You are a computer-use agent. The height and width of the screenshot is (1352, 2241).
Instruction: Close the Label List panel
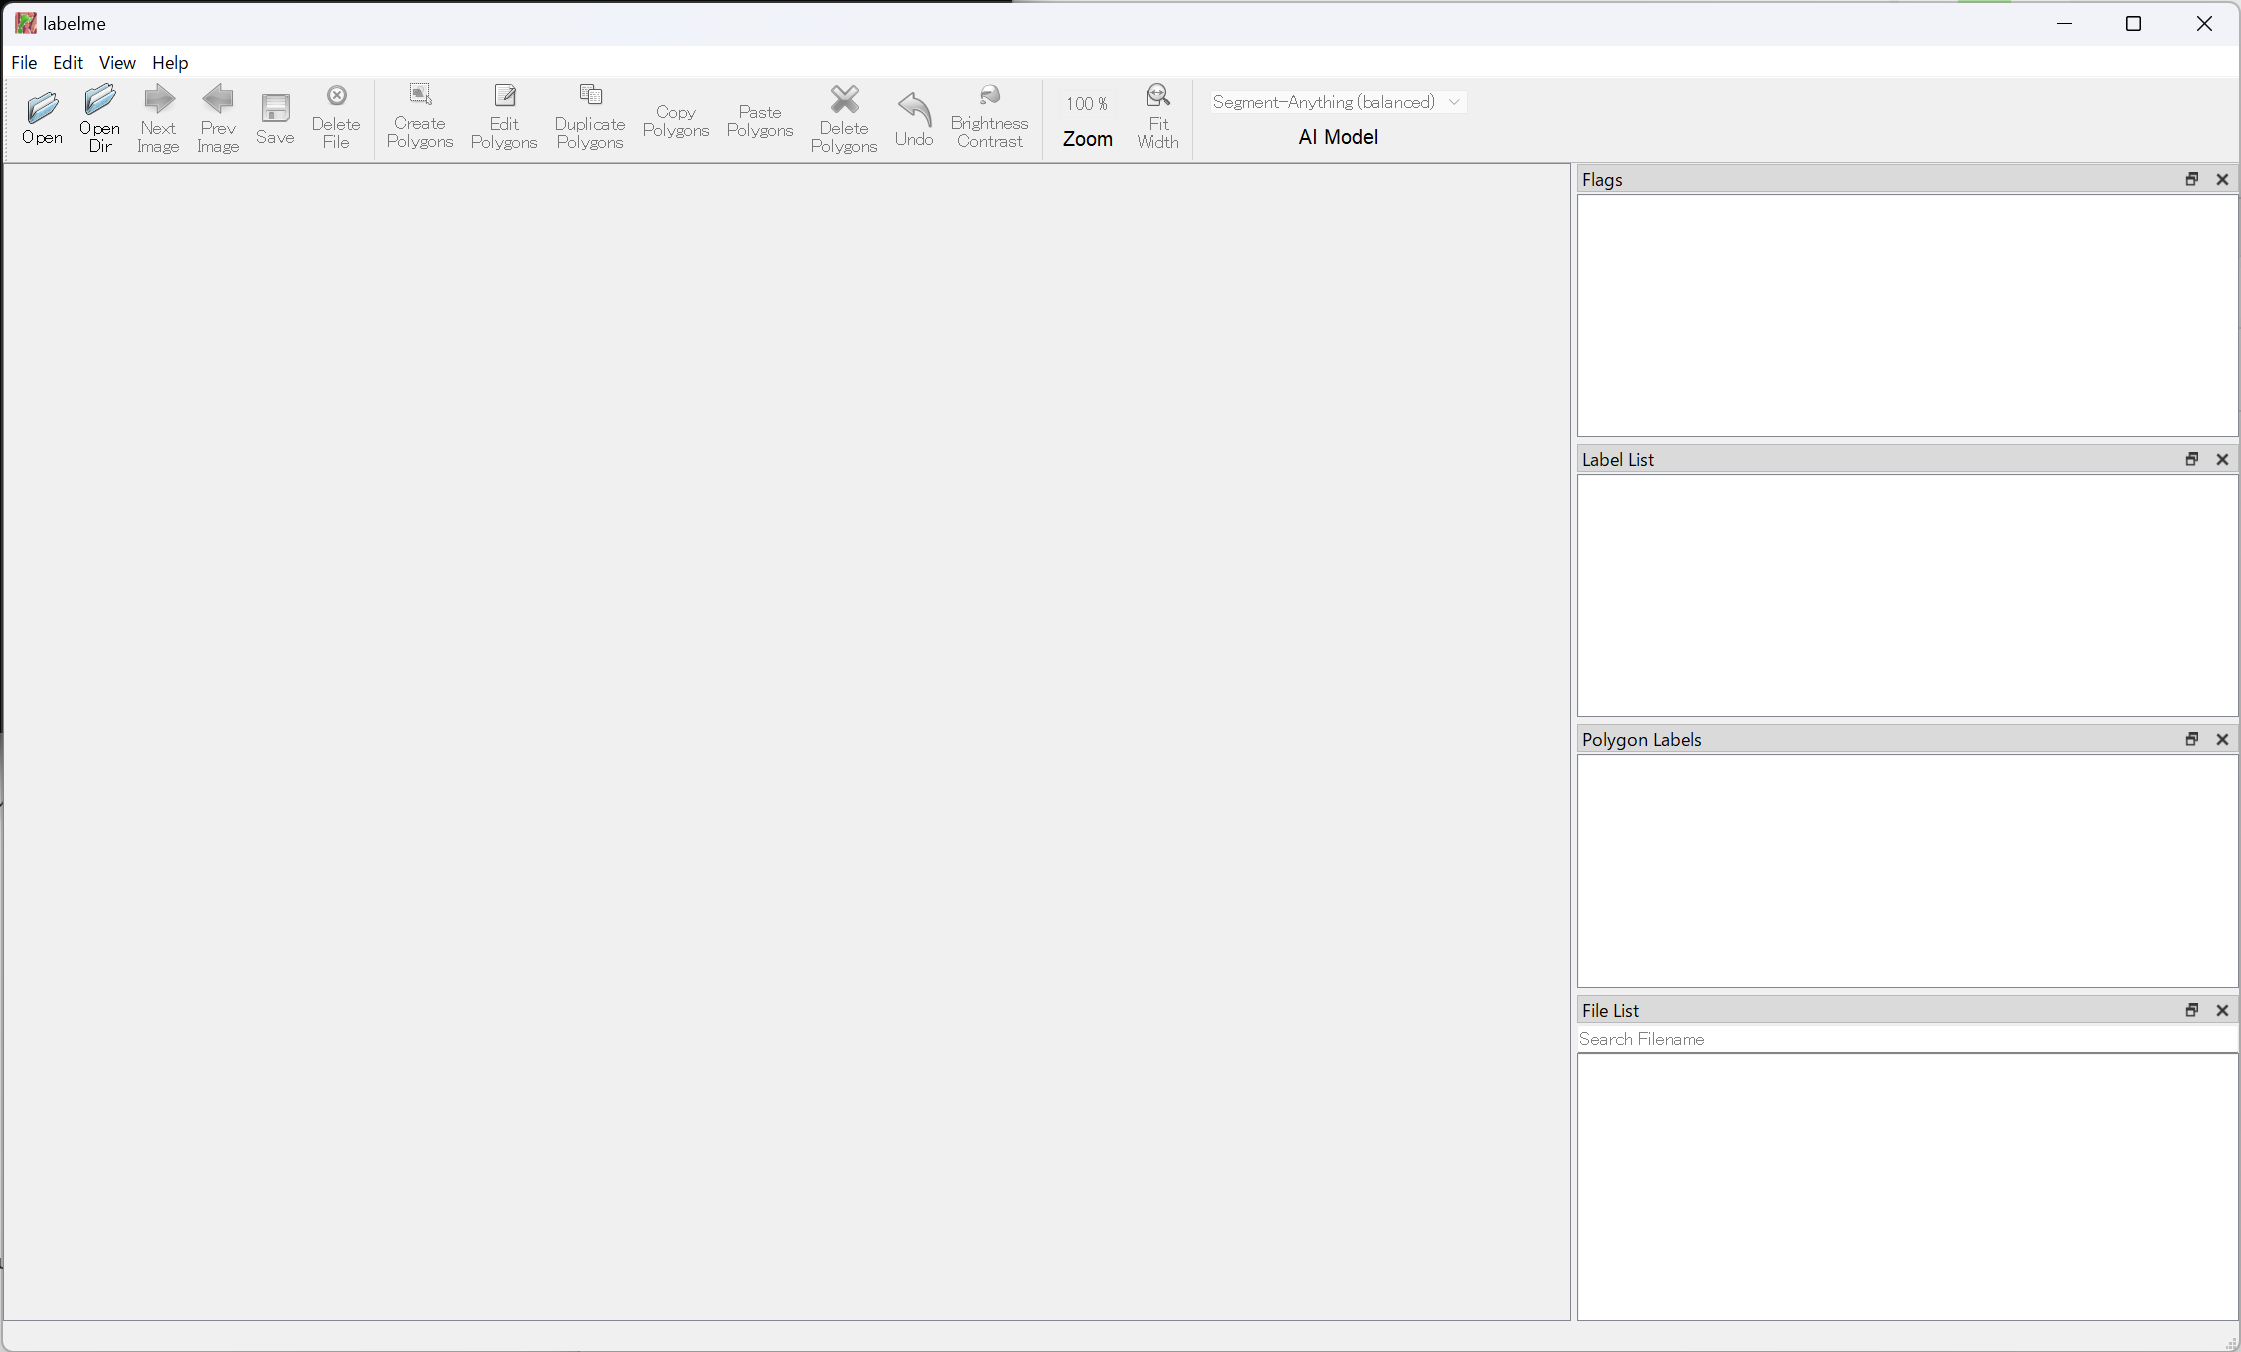pyautogui.click(x=2222, y=459)
